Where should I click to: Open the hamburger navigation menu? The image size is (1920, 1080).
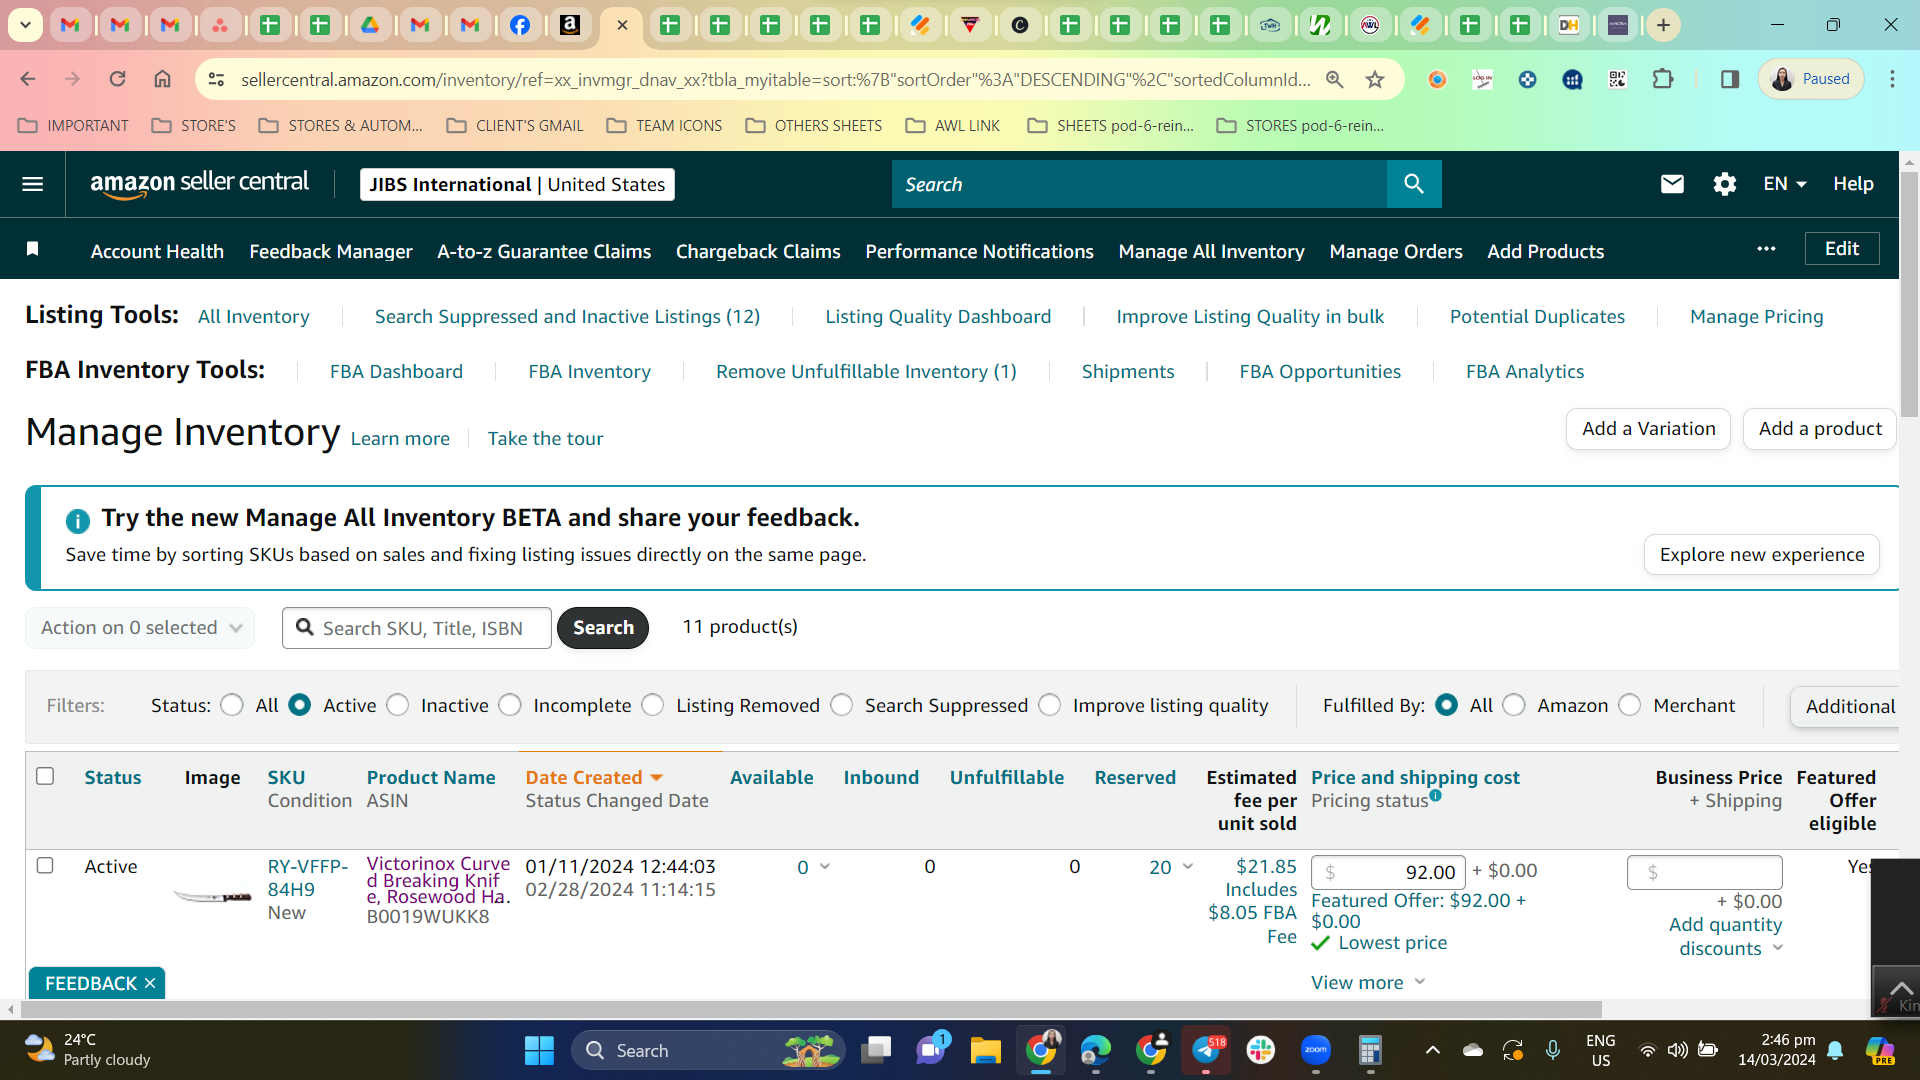(x=32, y=184)
